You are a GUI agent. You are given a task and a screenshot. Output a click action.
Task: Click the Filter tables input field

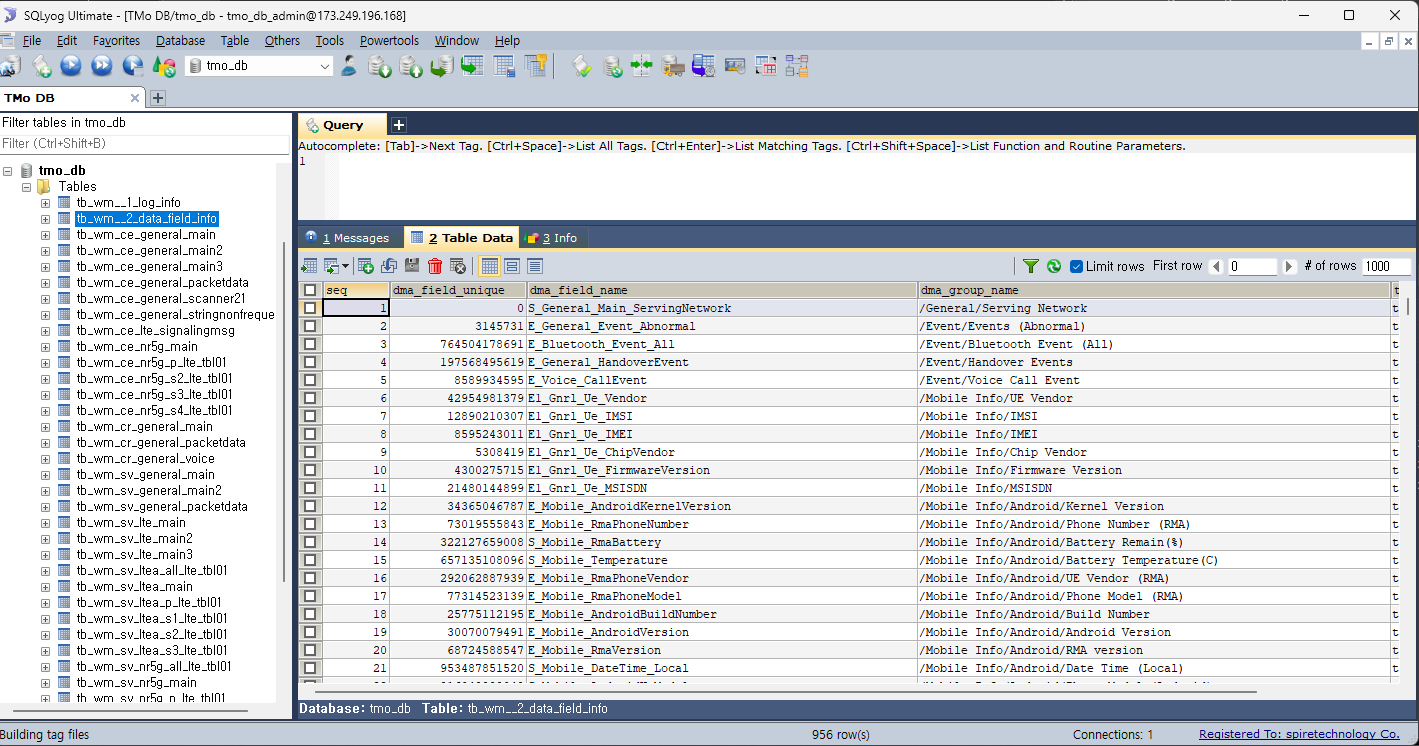(x=140, y=144)
